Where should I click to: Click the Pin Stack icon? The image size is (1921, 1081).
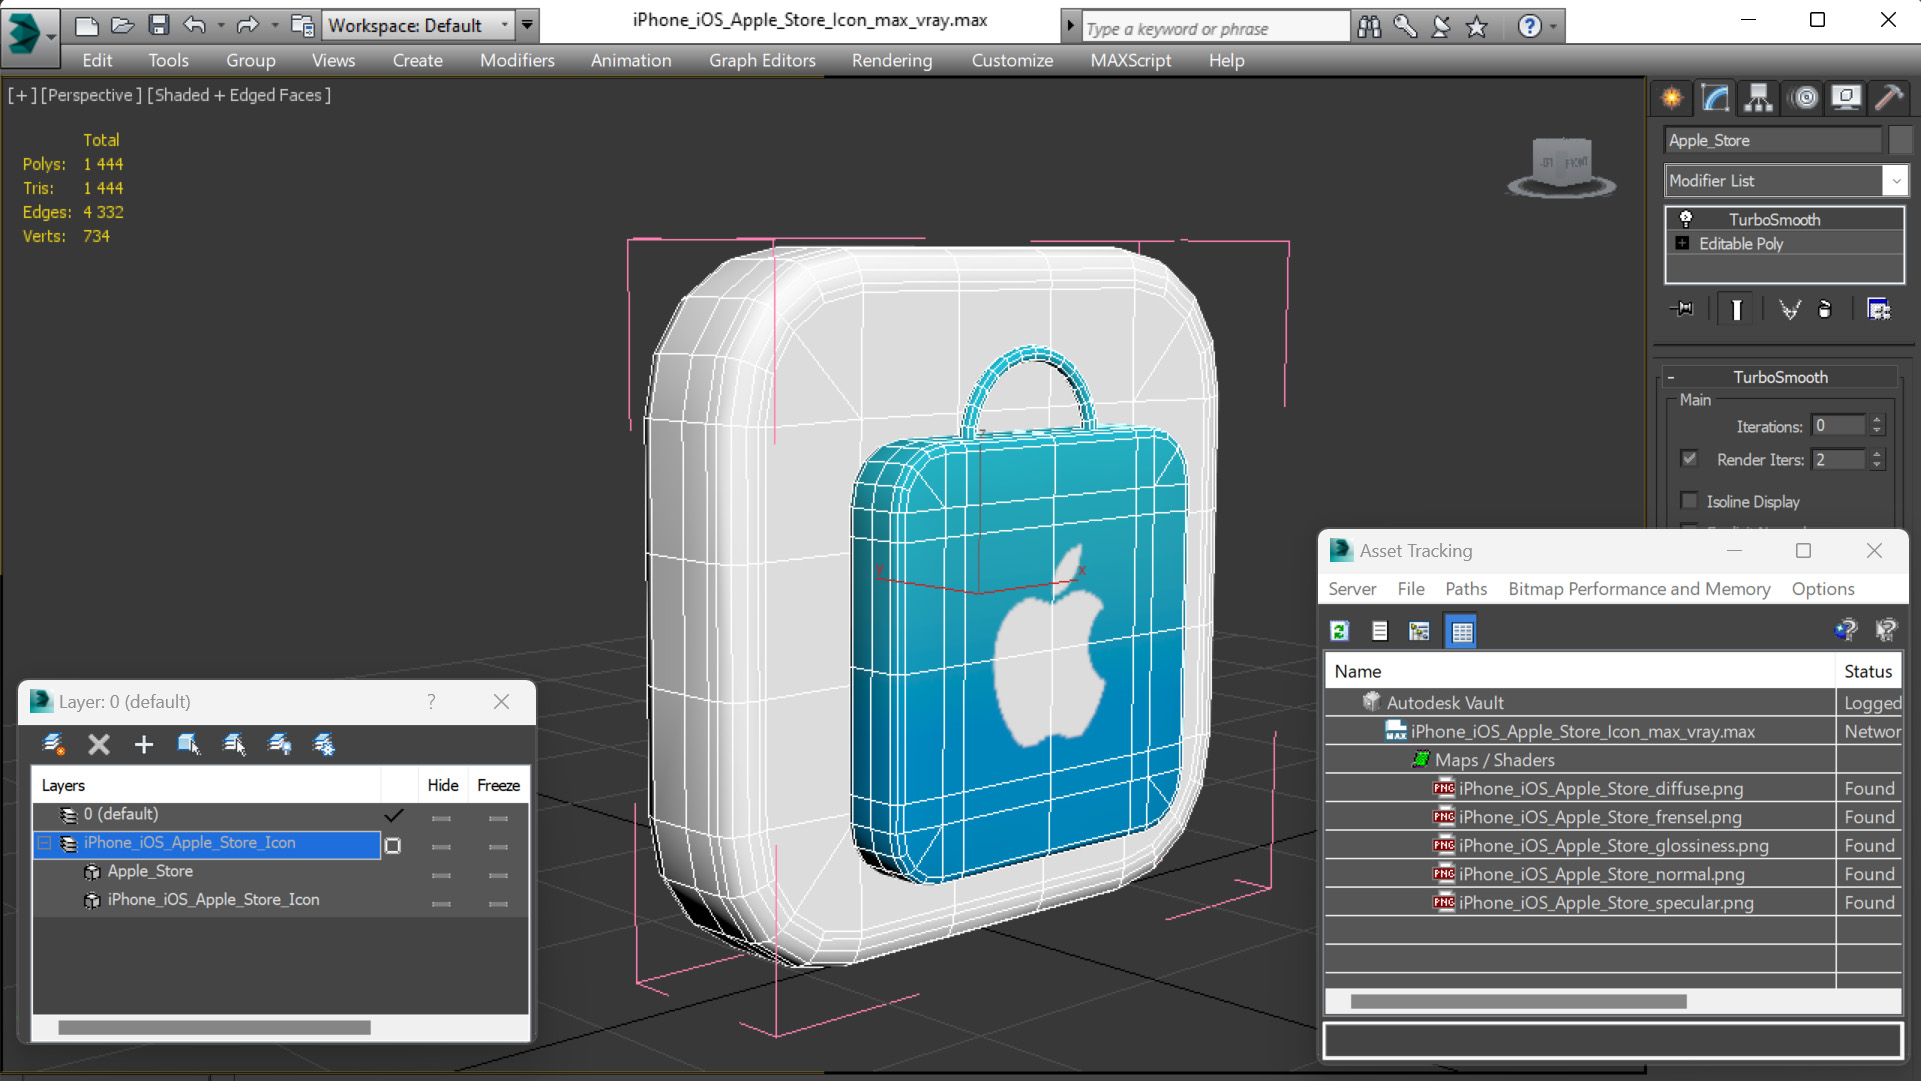point(1682,309)
